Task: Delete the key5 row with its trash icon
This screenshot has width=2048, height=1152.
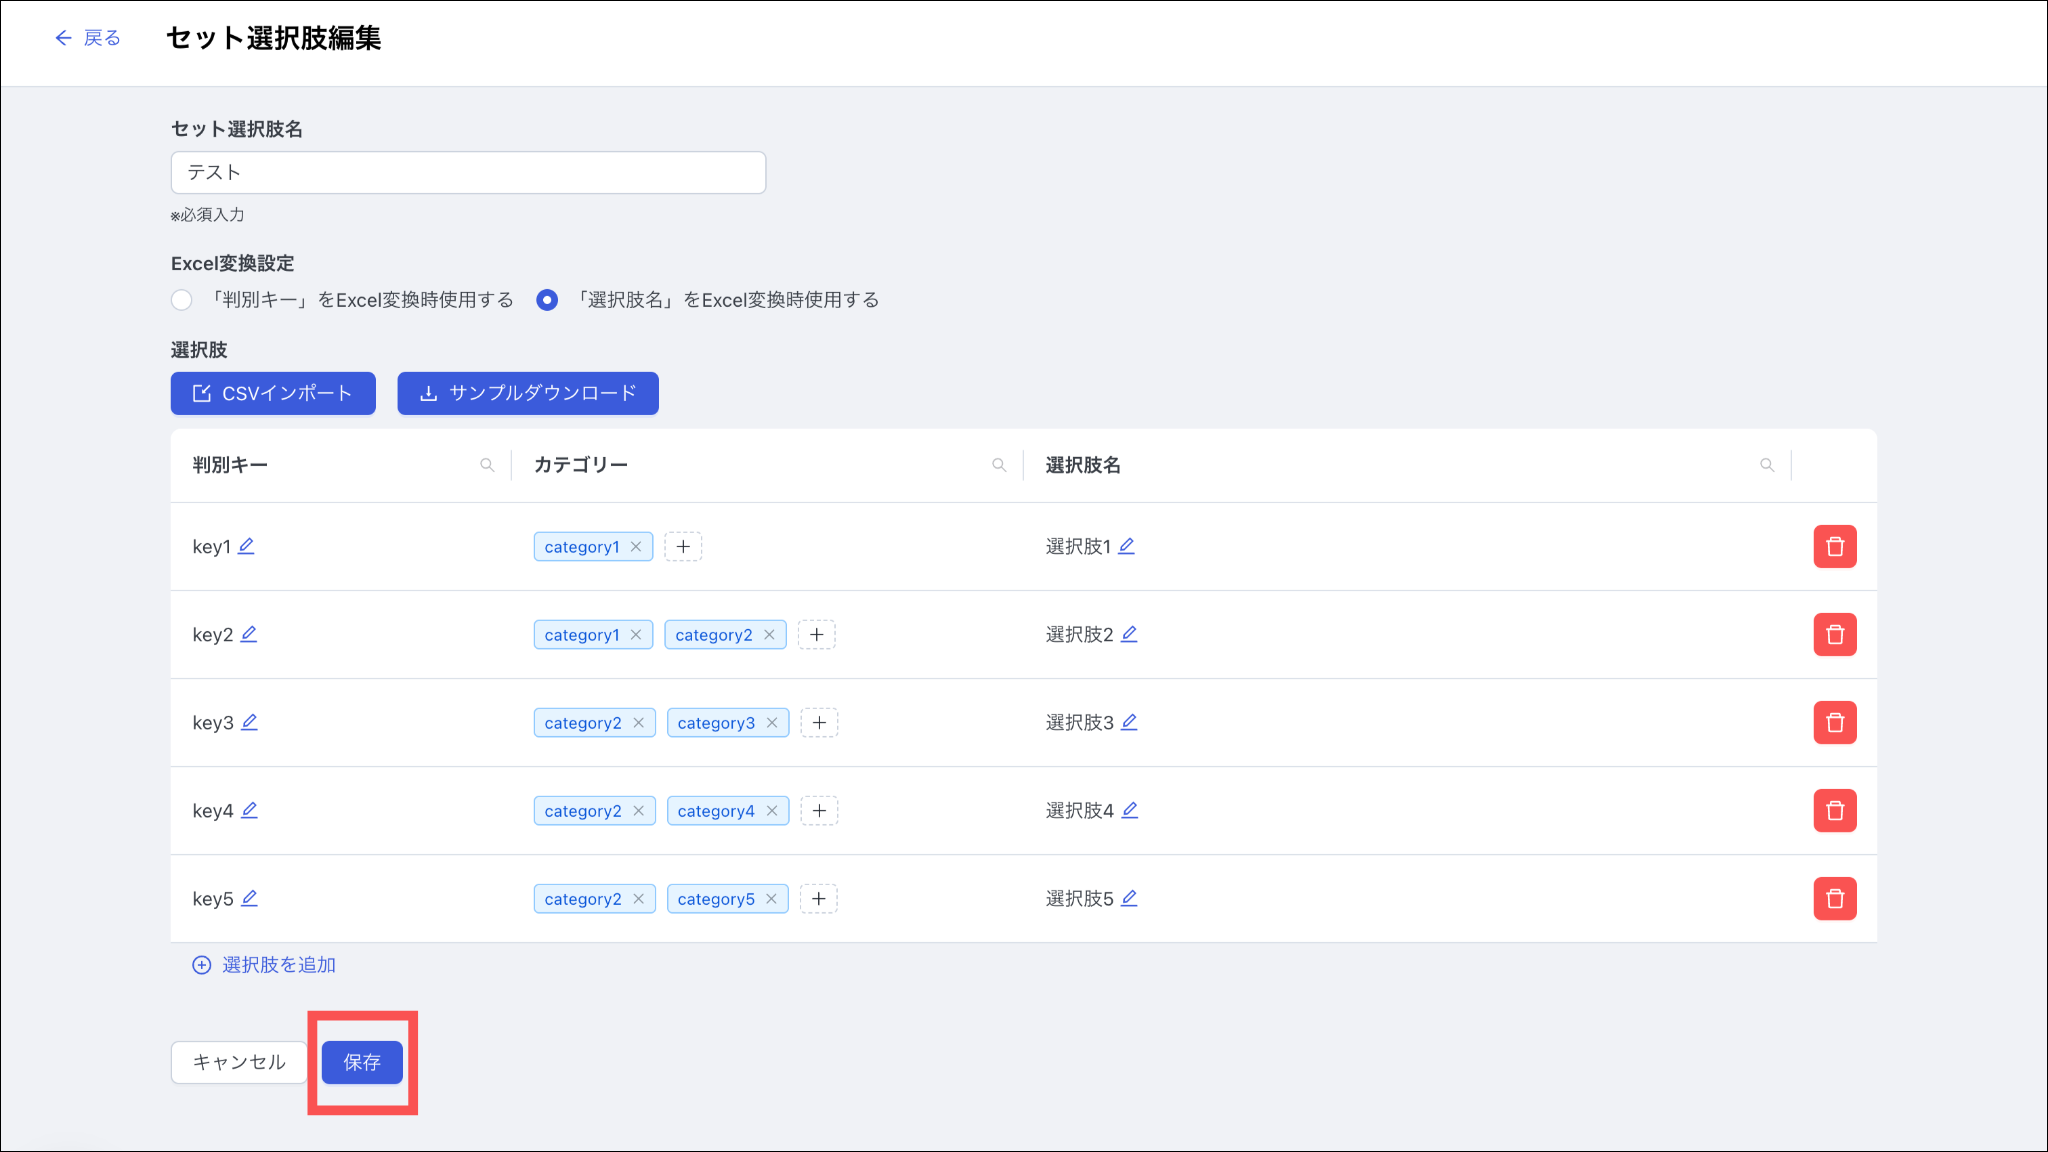Action: coord(1834,898)
